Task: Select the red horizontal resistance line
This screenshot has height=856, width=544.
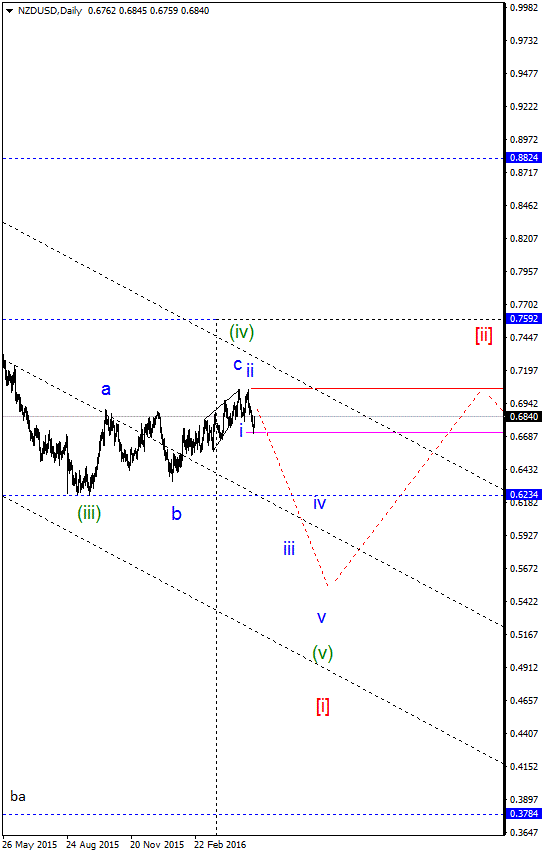Action: point(376,388)
